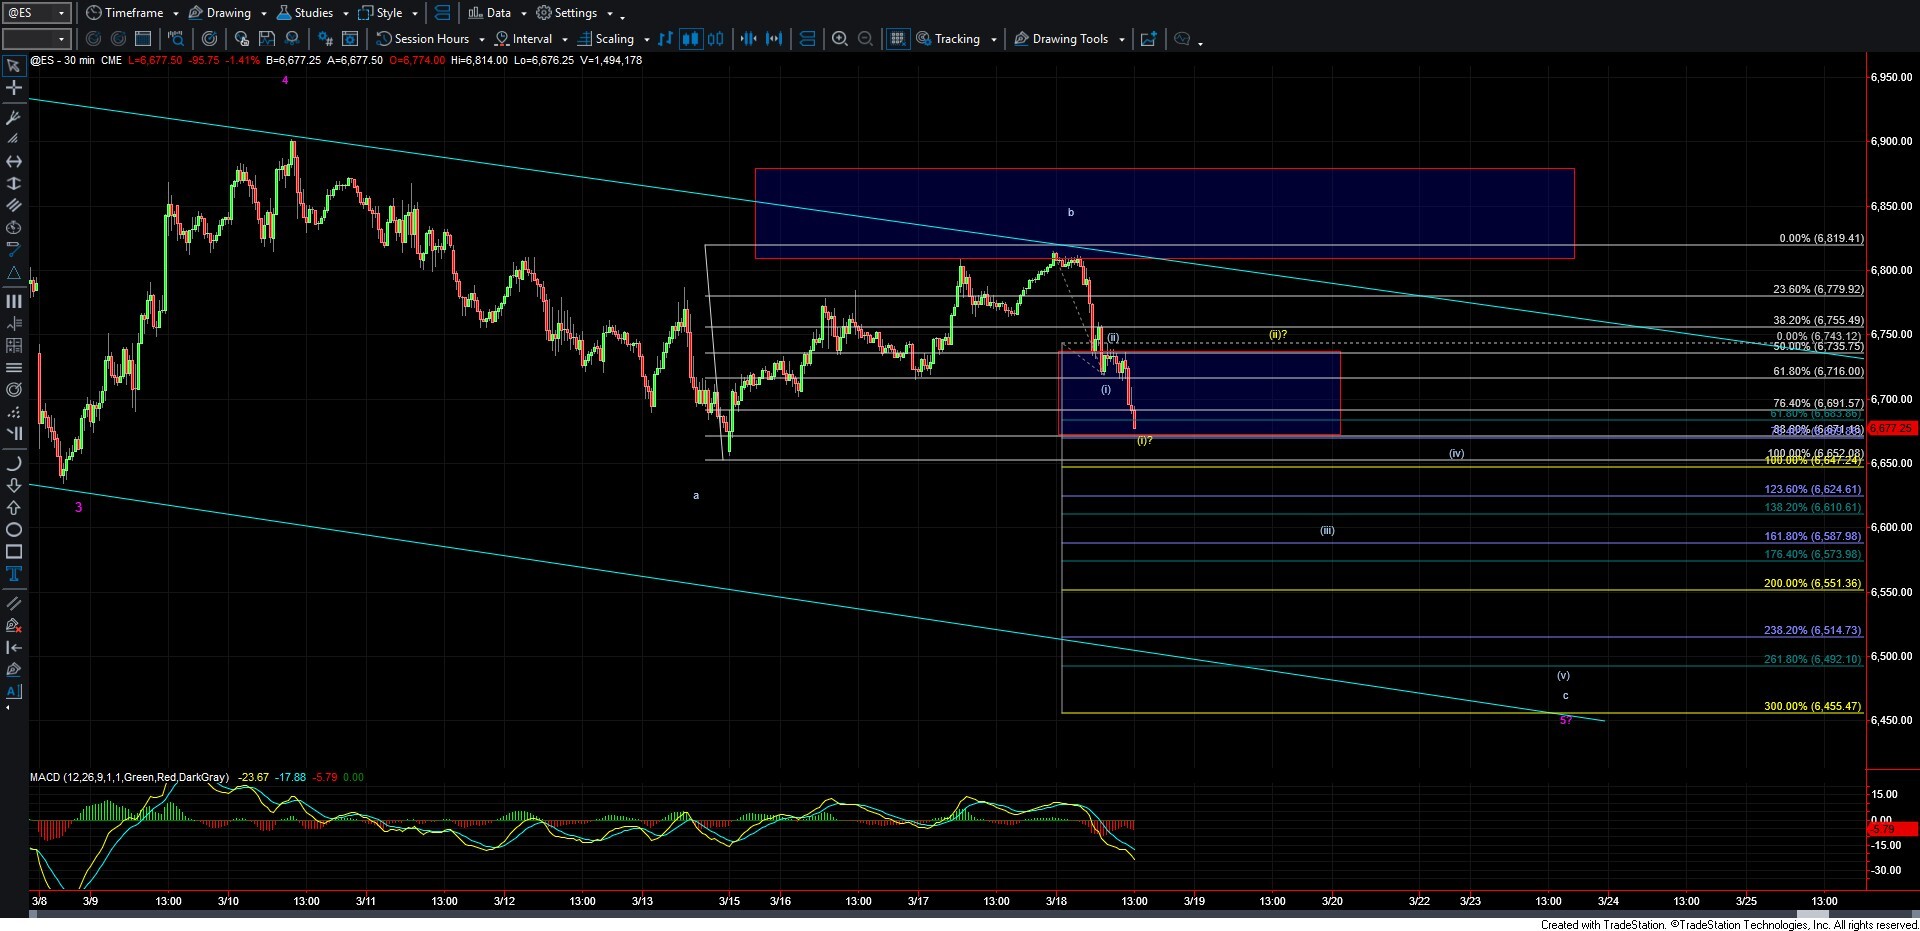Pick the ellipse drawing tool
This screenshot has height=931, width=1920.
click(x=14, y=530)
